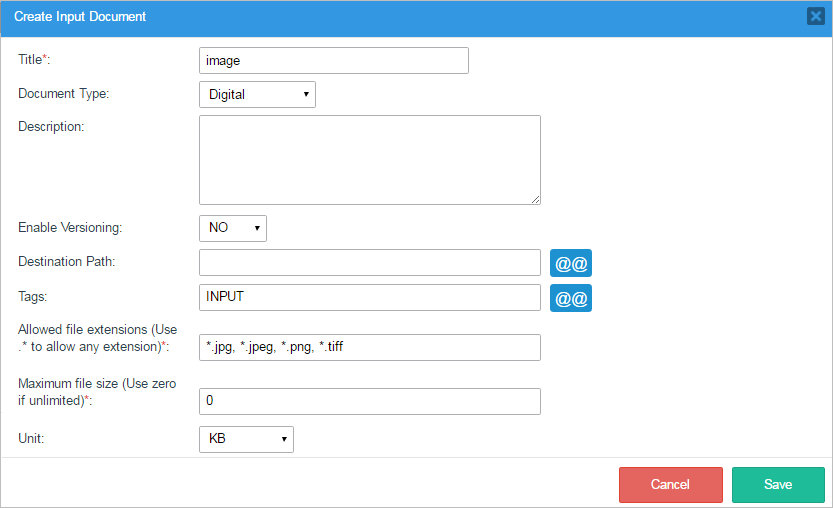Close the Create Input Document dialog
This screenshot has height=508, width=833.
(x=815, y=16)
